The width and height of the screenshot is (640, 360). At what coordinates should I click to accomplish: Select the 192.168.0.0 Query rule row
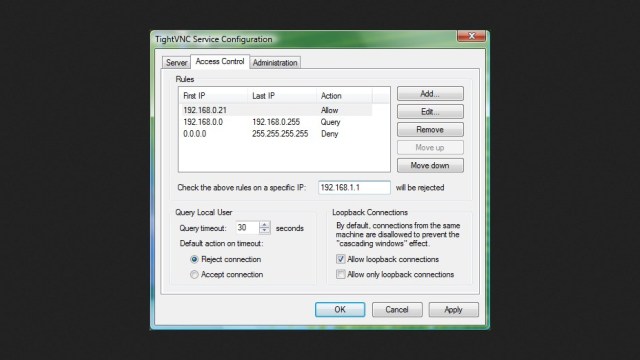(276, 122)
